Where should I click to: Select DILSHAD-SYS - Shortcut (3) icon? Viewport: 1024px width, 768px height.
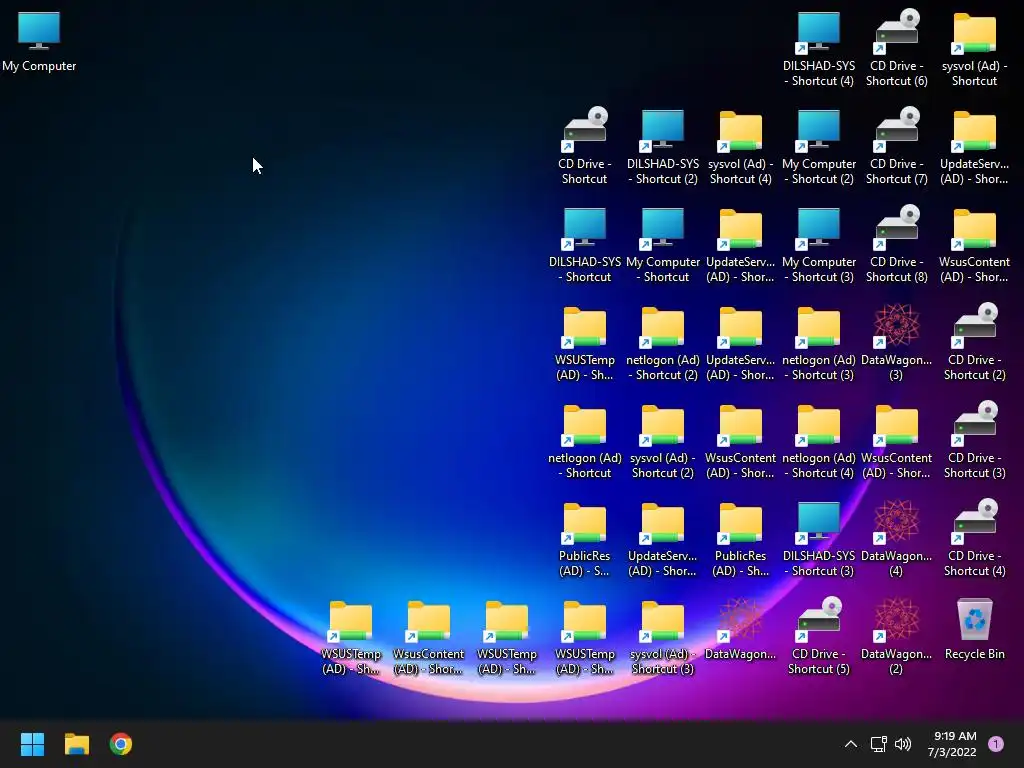pyautogui.click(x=818, y=539)
